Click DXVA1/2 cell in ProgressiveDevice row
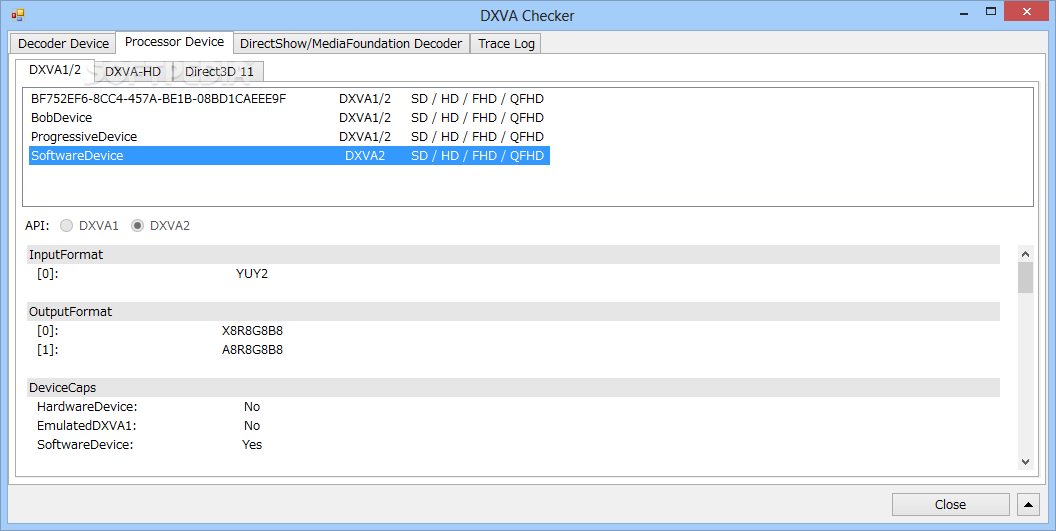Viewport: 1056px width, 531px height. (x=365, y=136)
